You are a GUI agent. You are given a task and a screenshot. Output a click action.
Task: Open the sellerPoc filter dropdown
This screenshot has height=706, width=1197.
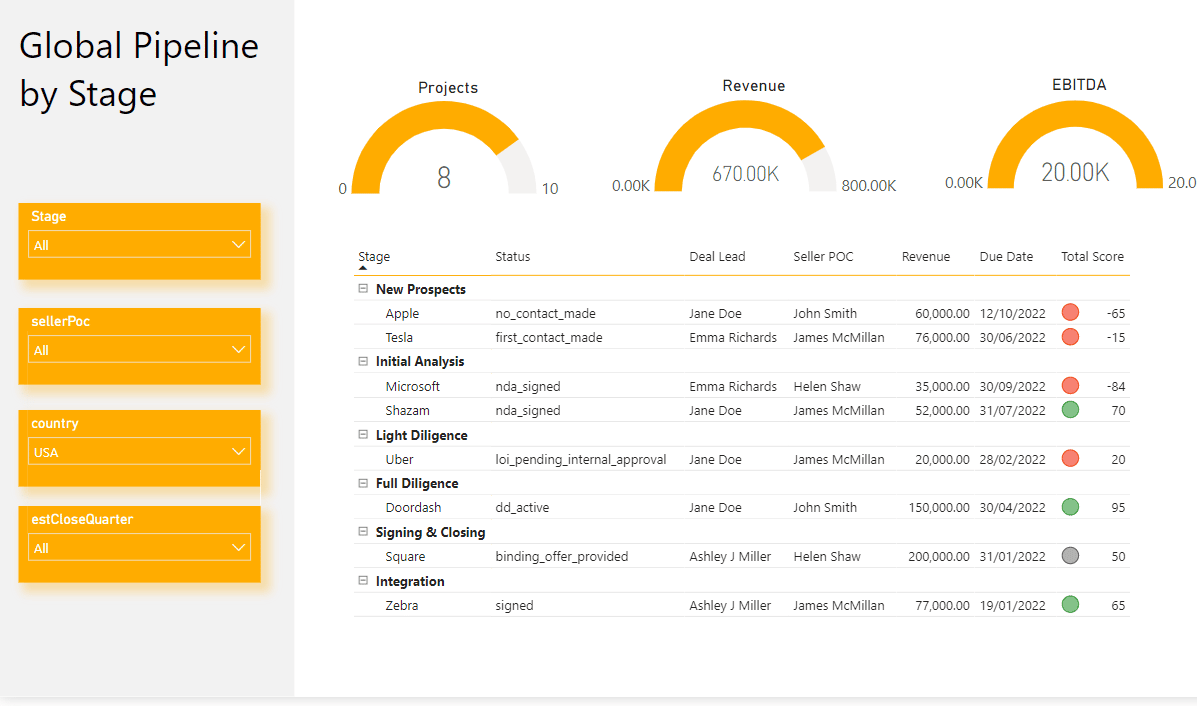[139, 350]
